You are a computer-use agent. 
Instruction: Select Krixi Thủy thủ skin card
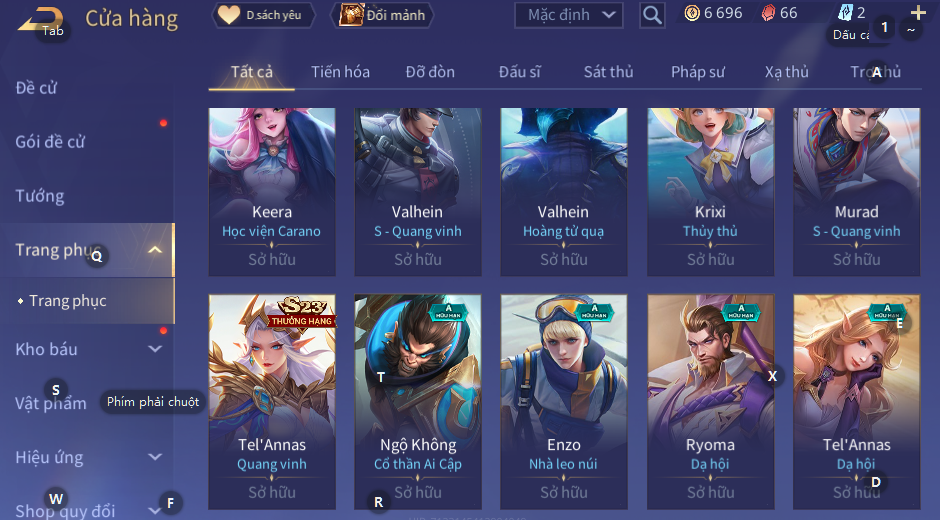pos(710,192)
